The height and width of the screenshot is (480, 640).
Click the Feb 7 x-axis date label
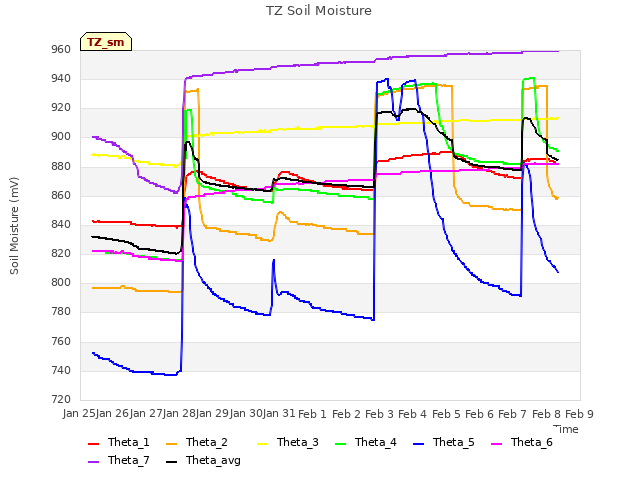513,414
